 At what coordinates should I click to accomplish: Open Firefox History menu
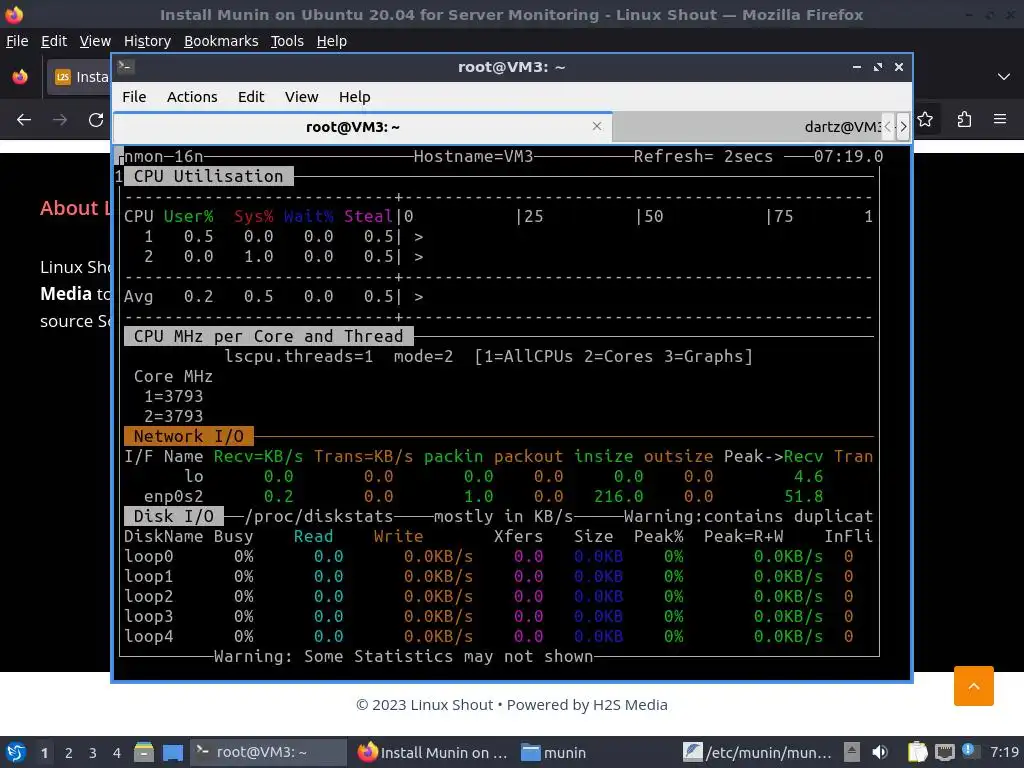(147, 41)
